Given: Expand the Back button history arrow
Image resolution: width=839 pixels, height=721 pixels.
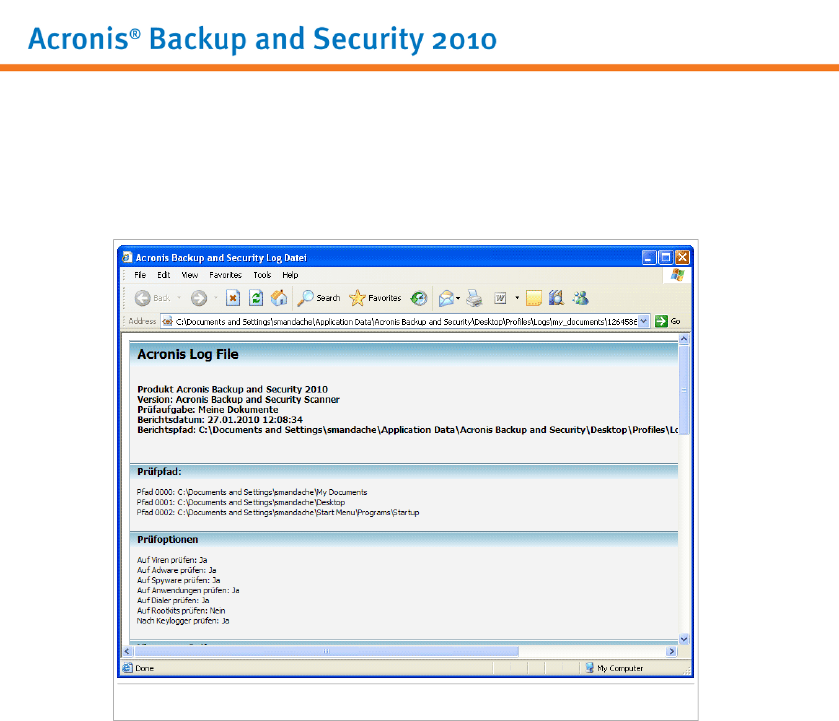Looking at the screenshot, I should click(180, 298).
